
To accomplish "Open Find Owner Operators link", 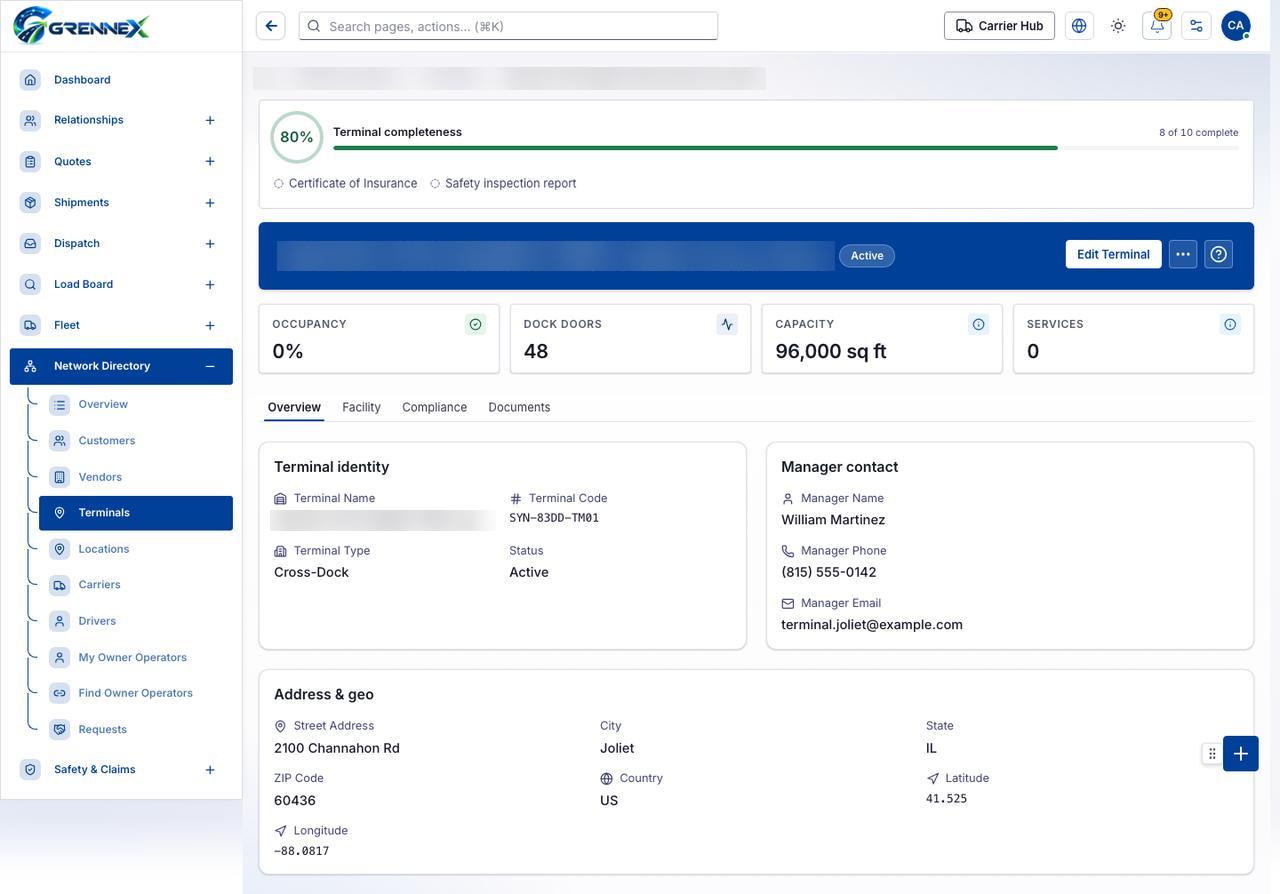I will (136, 693).
